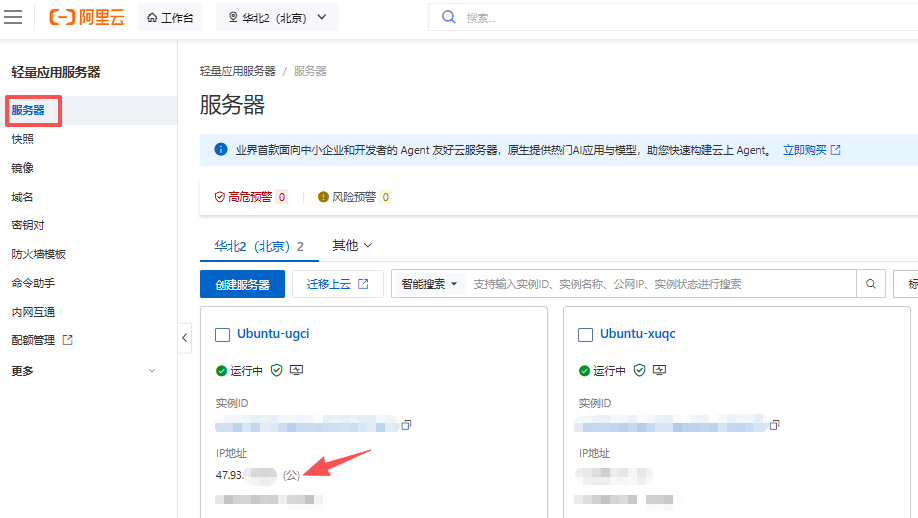Screen dimensions: 918x518
Task: Click the shield security icon on Ubuntu-xuqc
Action: pos(639,370)
